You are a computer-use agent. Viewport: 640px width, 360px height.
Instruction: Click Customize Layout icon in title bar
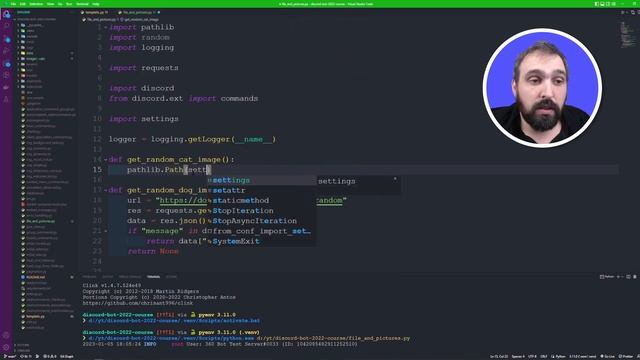[613, 4]
